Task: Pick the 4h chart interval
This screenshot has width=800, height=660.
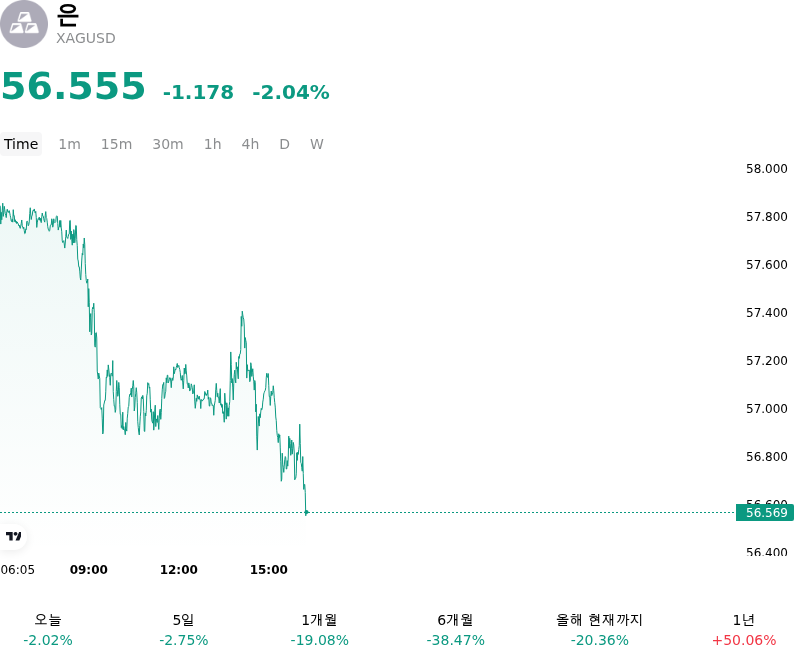Action: [x=250, y=144]
